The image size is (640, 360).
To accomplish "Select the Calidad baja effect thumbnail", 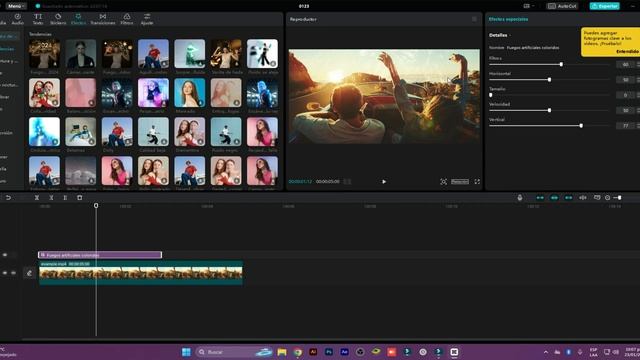I will pos(153,132).
